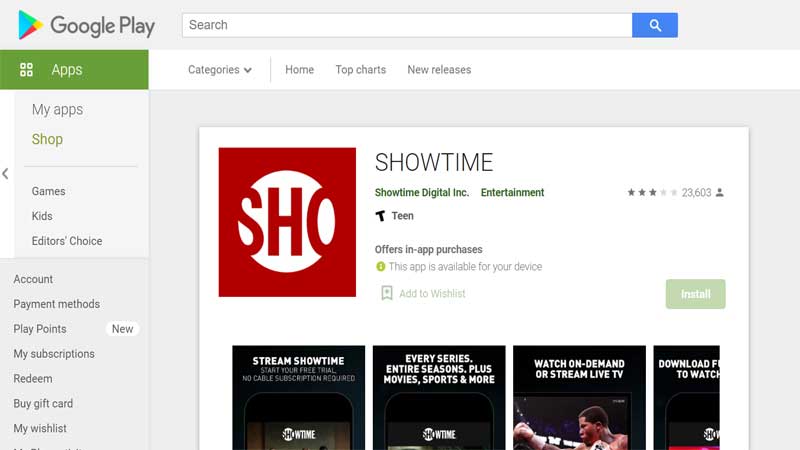The height and width of the screenshot is (450, 800).
Task: Open Showtime Digital Inc. developer page
Action: tap(422, 192)
